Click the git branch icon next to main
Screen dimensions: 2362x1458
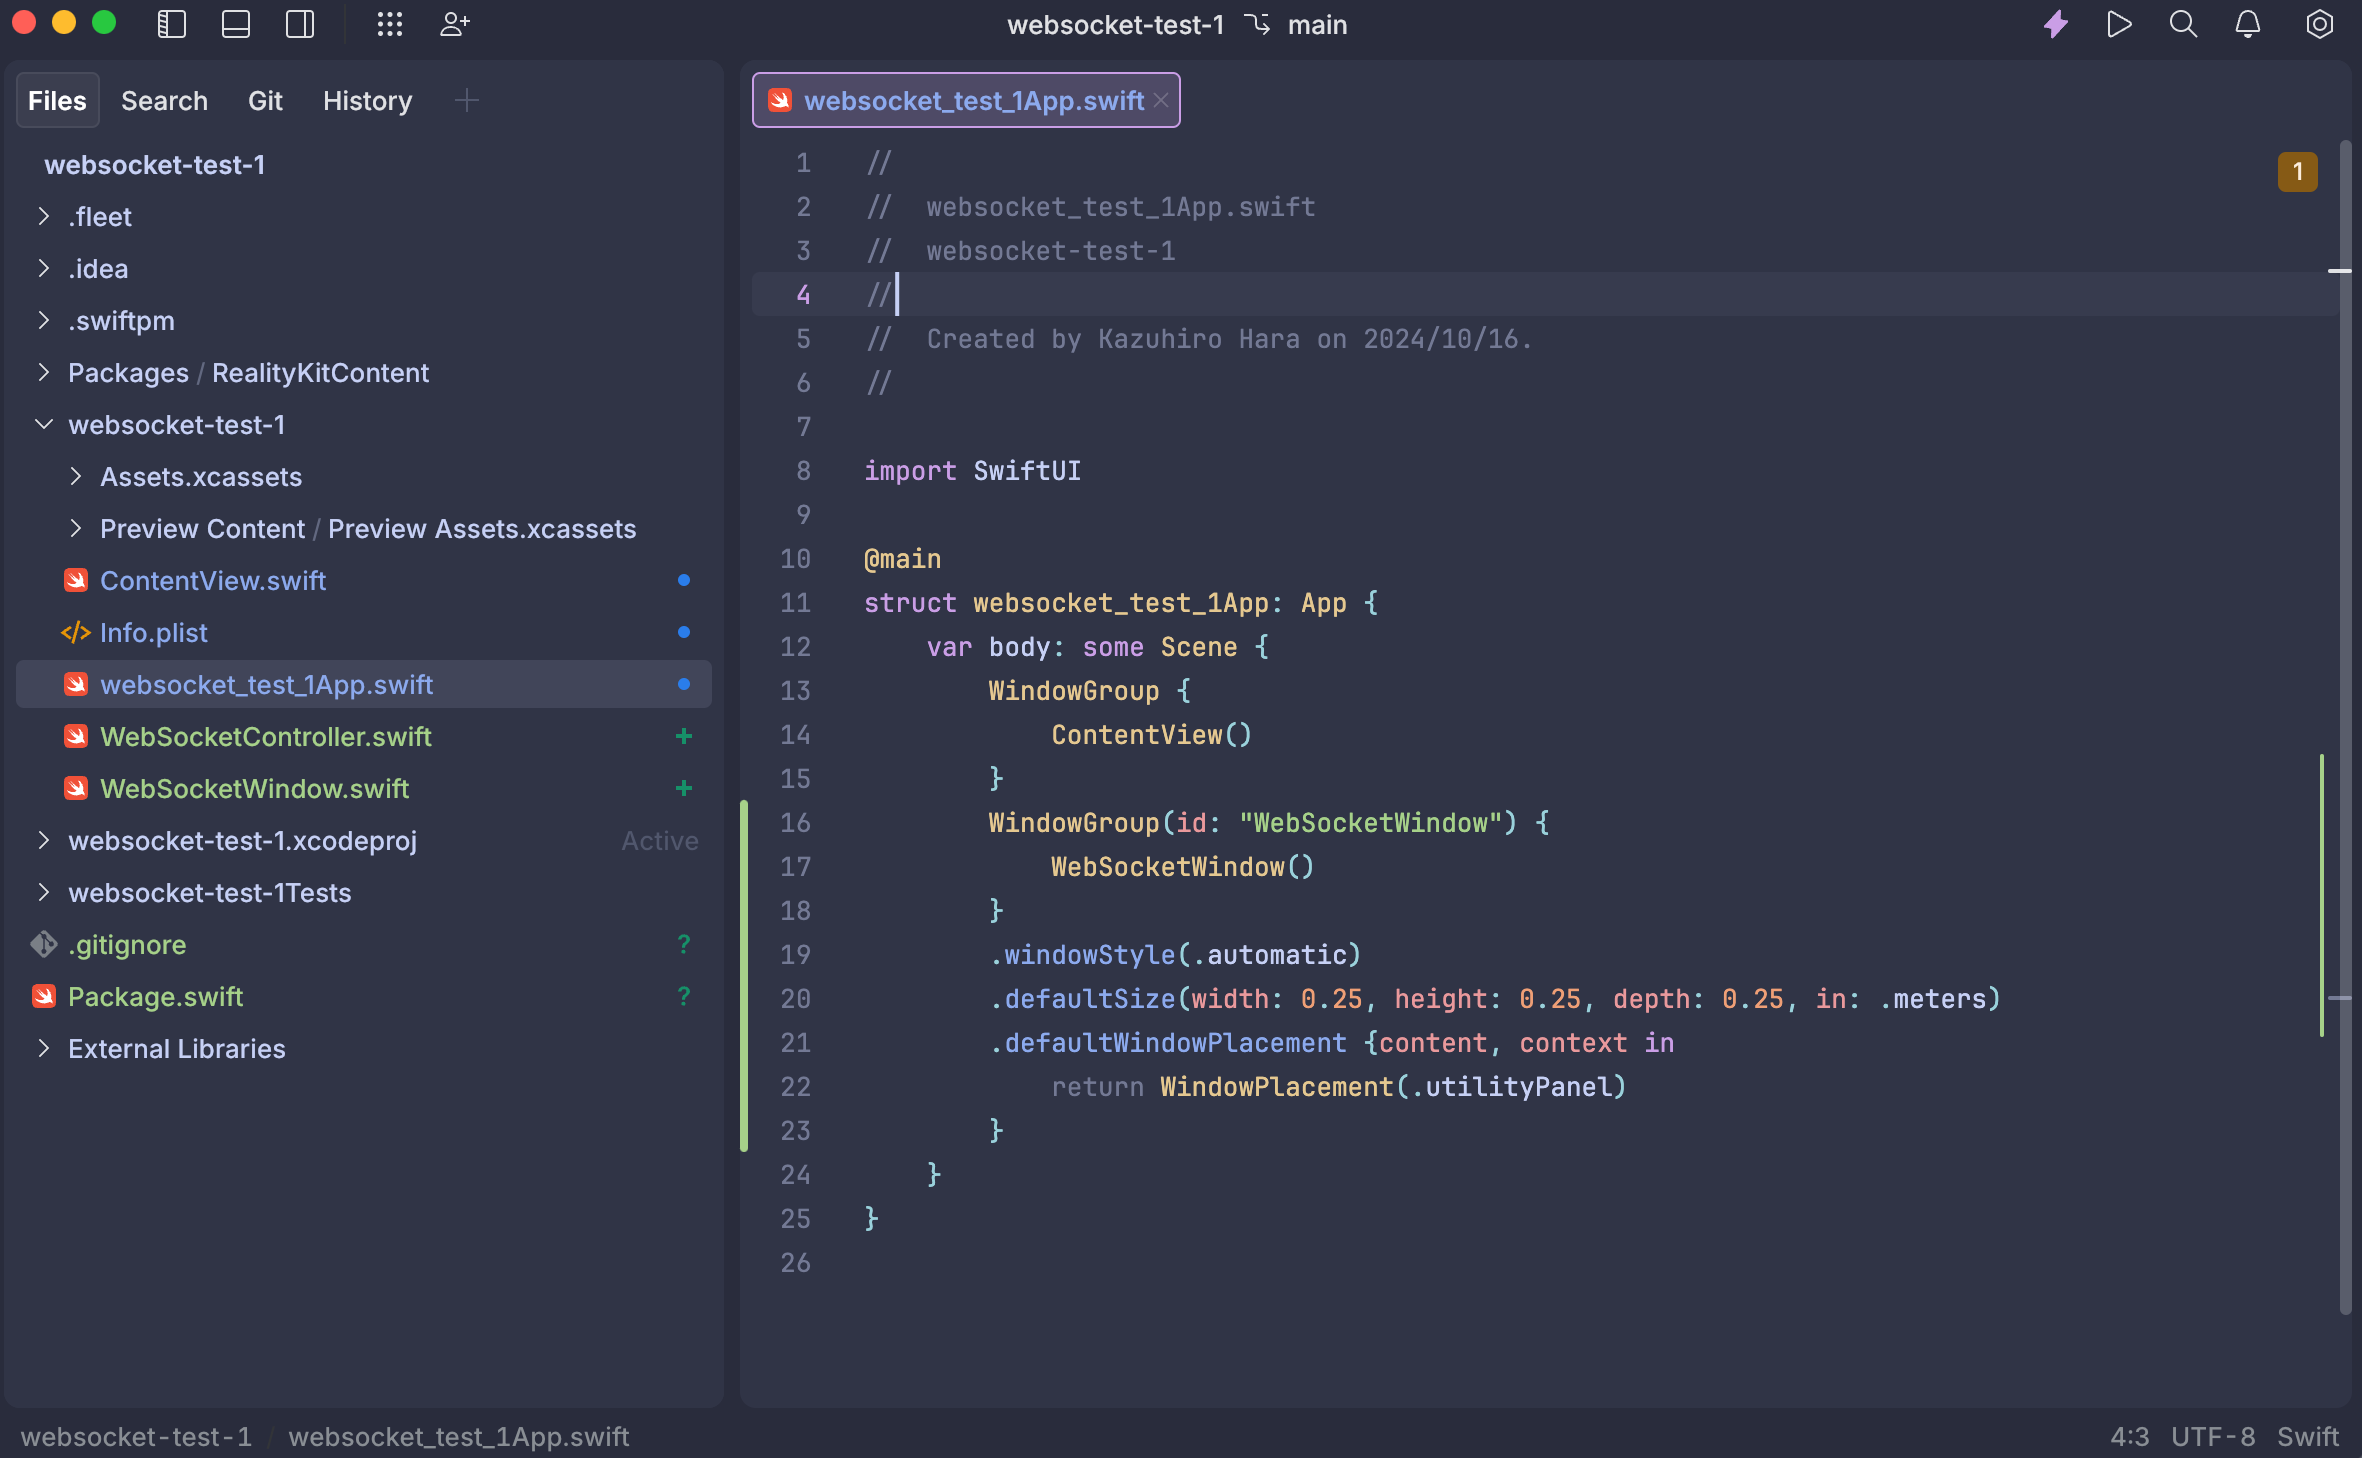[1257, 25]
